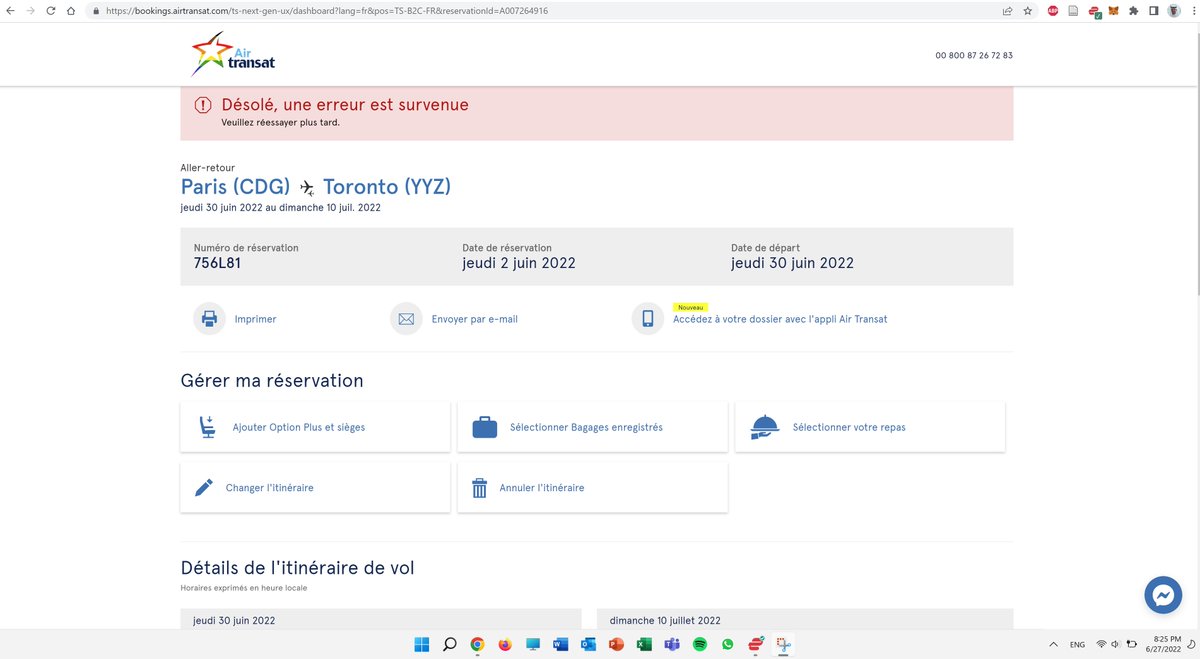Click the Paris (CDG) heading text
The height and width of the screenshot is (659, 1200).
pyautogui.click(x=235, y=186)
